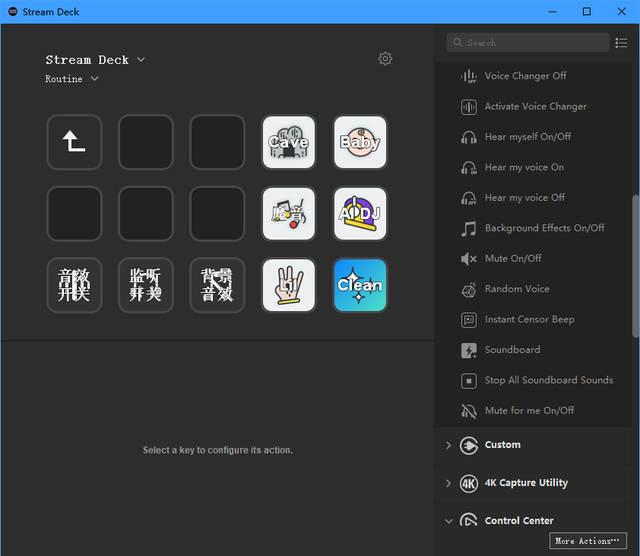Screen dimensions: 640x556
Task: Click the back-arrow folder key
Action: tap(74, 142)
